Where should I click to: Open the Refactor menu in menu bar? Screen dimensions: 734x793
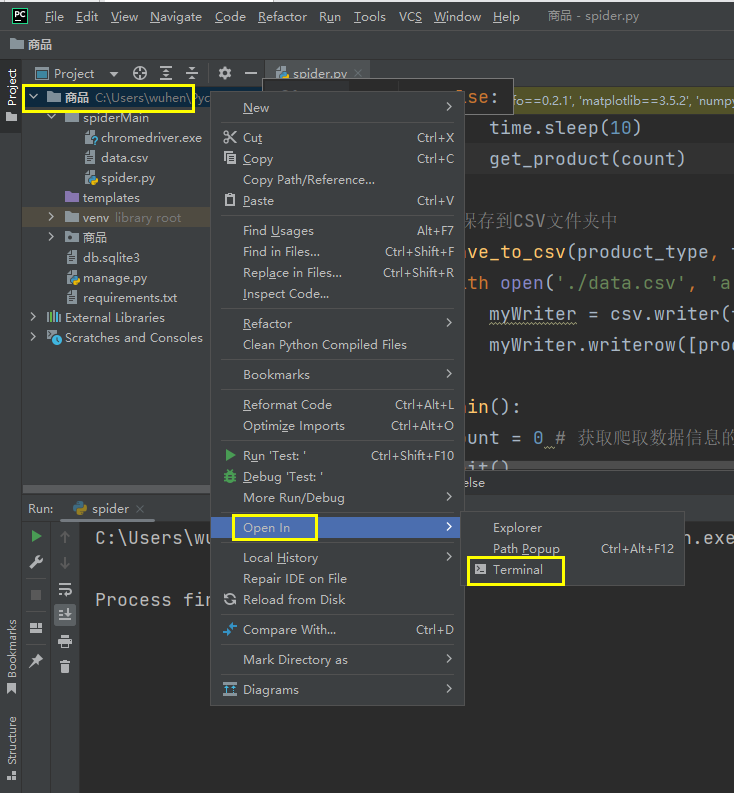click(282, 17)
